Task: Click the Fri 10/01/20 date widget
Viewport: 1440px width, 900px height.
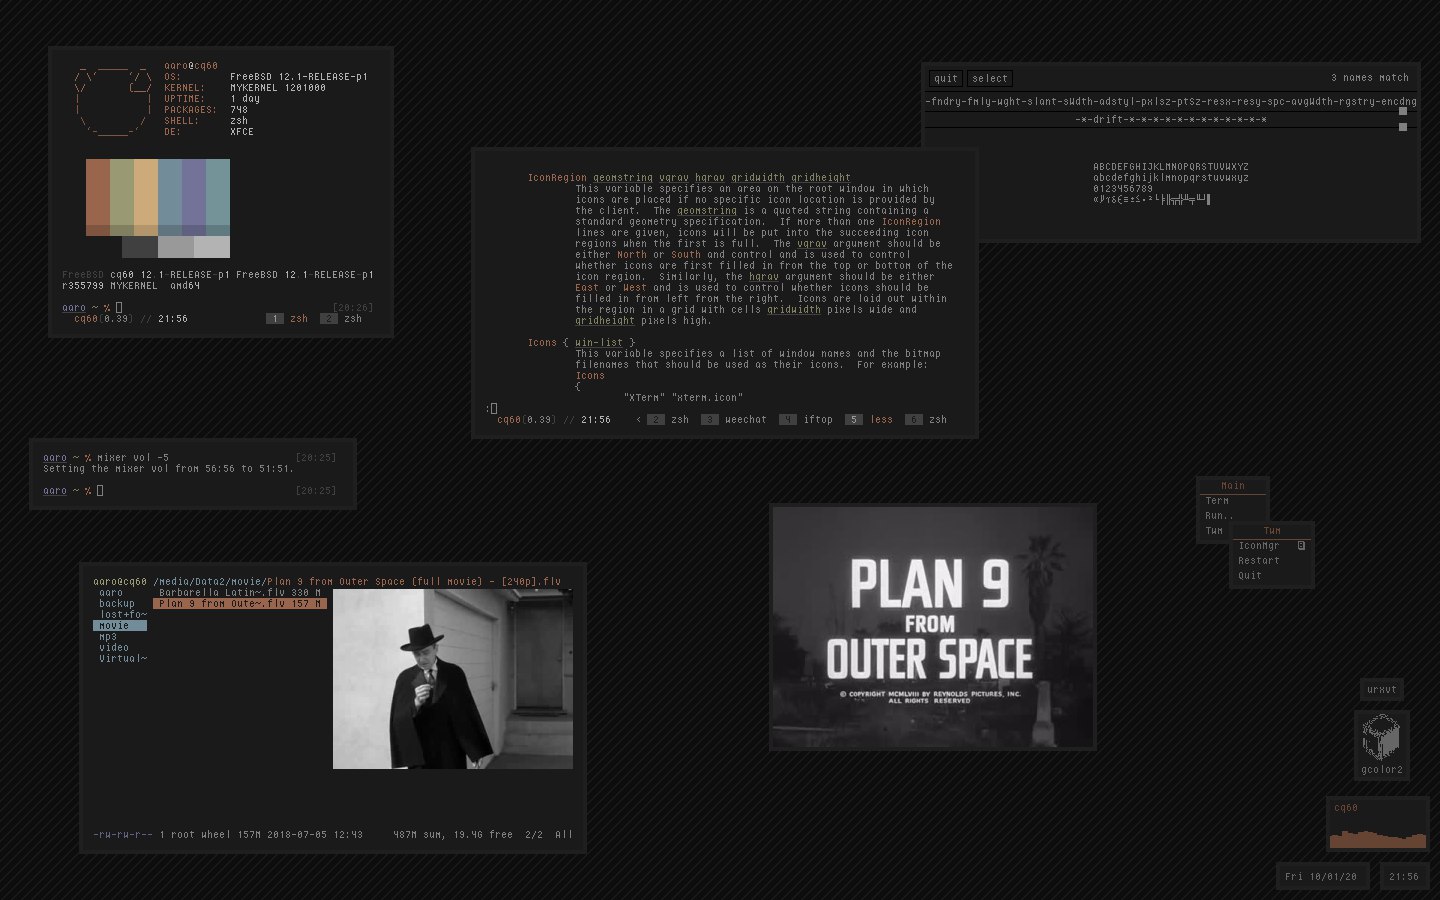Action: click(x=1321, y=877)
